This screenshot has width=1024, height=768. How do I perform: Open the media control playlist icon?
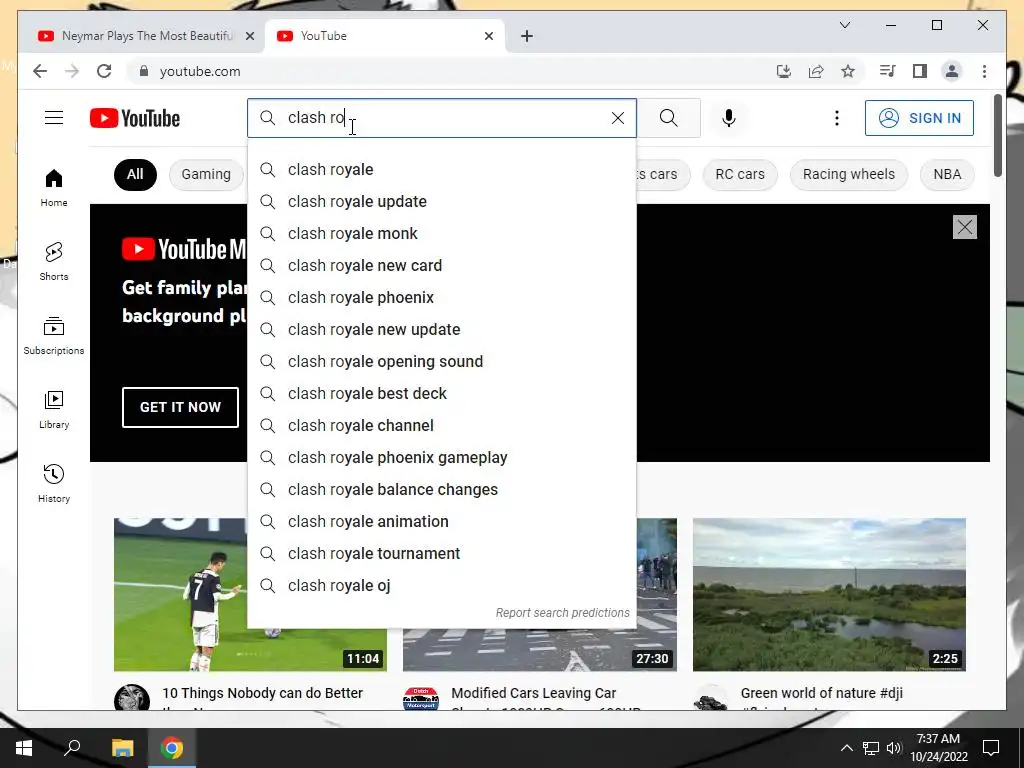click(888, 71)
